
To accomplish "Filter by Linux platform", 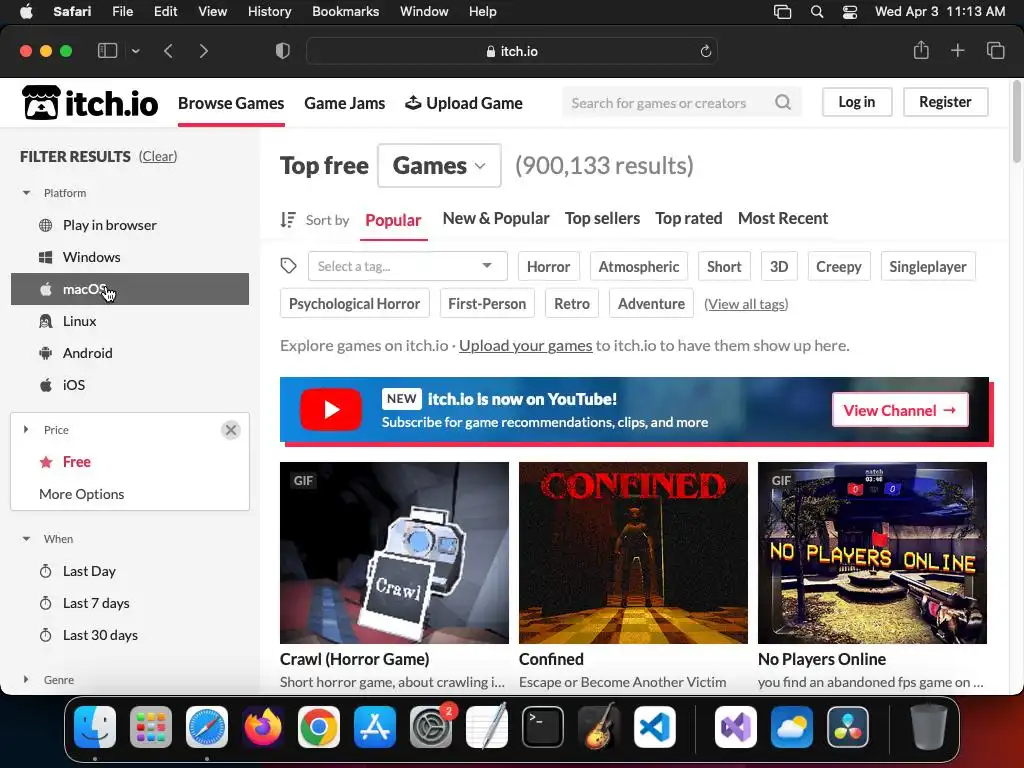I will (x=130, y=321).
